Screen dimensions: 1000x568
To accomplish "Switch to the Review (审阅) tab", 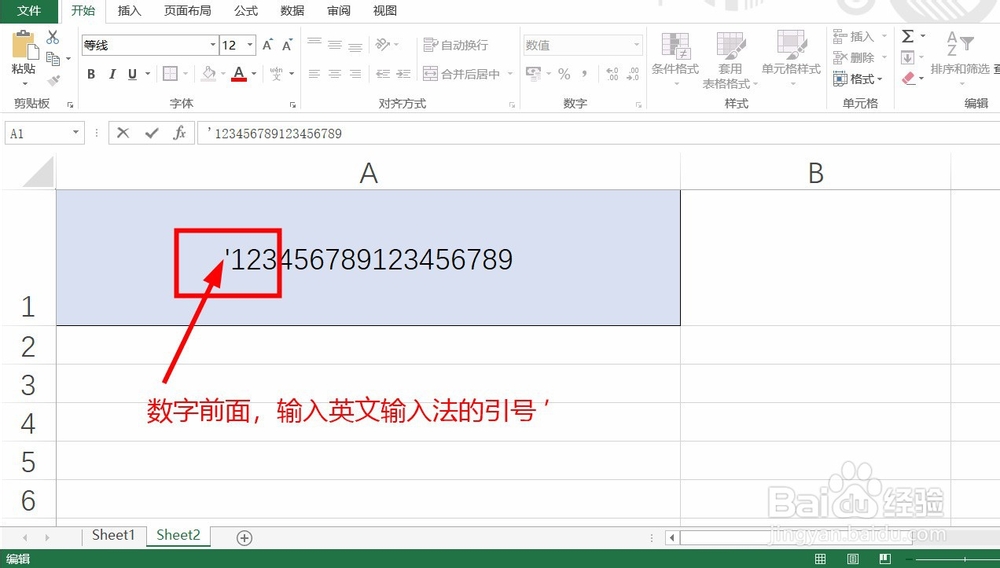I will coord(339,11).
